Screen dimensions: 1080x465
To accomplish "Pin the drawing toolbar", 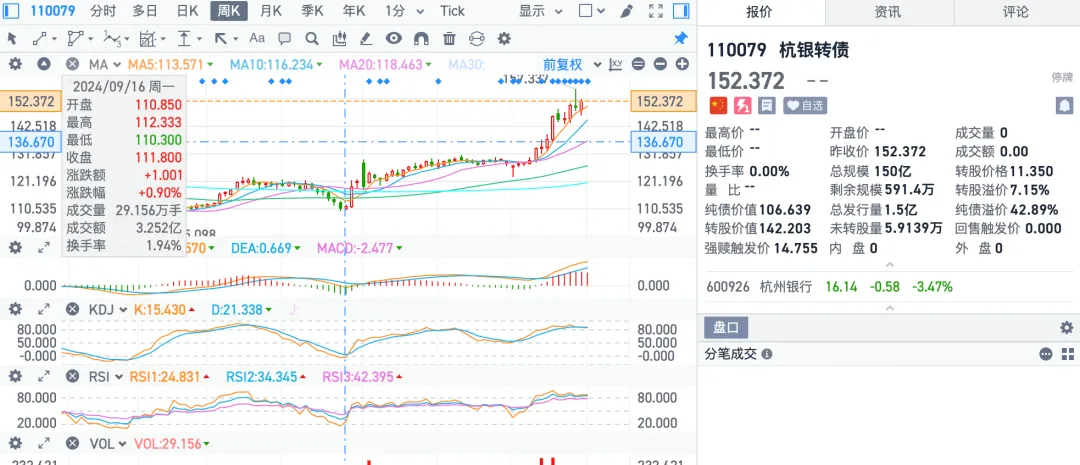I will pos(681,39).
